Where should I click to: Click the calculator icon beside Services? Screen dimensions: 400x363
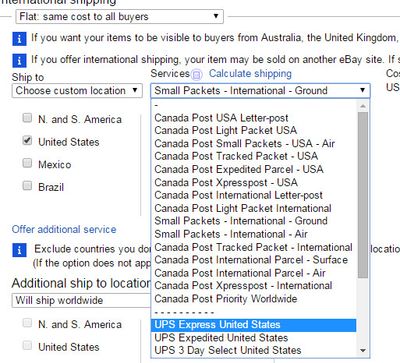(x=197, y=75)
